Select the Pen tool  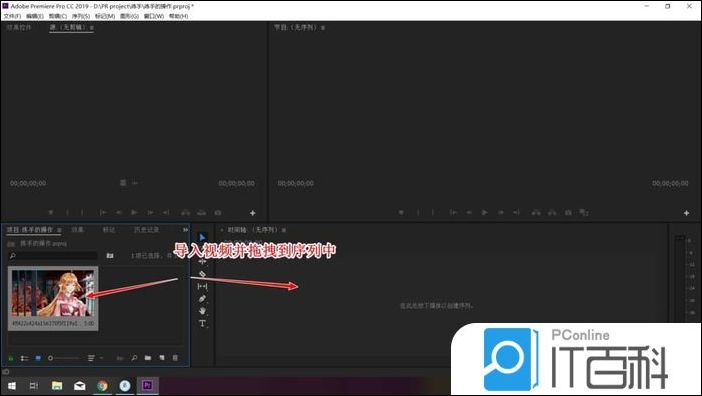coord(202,298)
